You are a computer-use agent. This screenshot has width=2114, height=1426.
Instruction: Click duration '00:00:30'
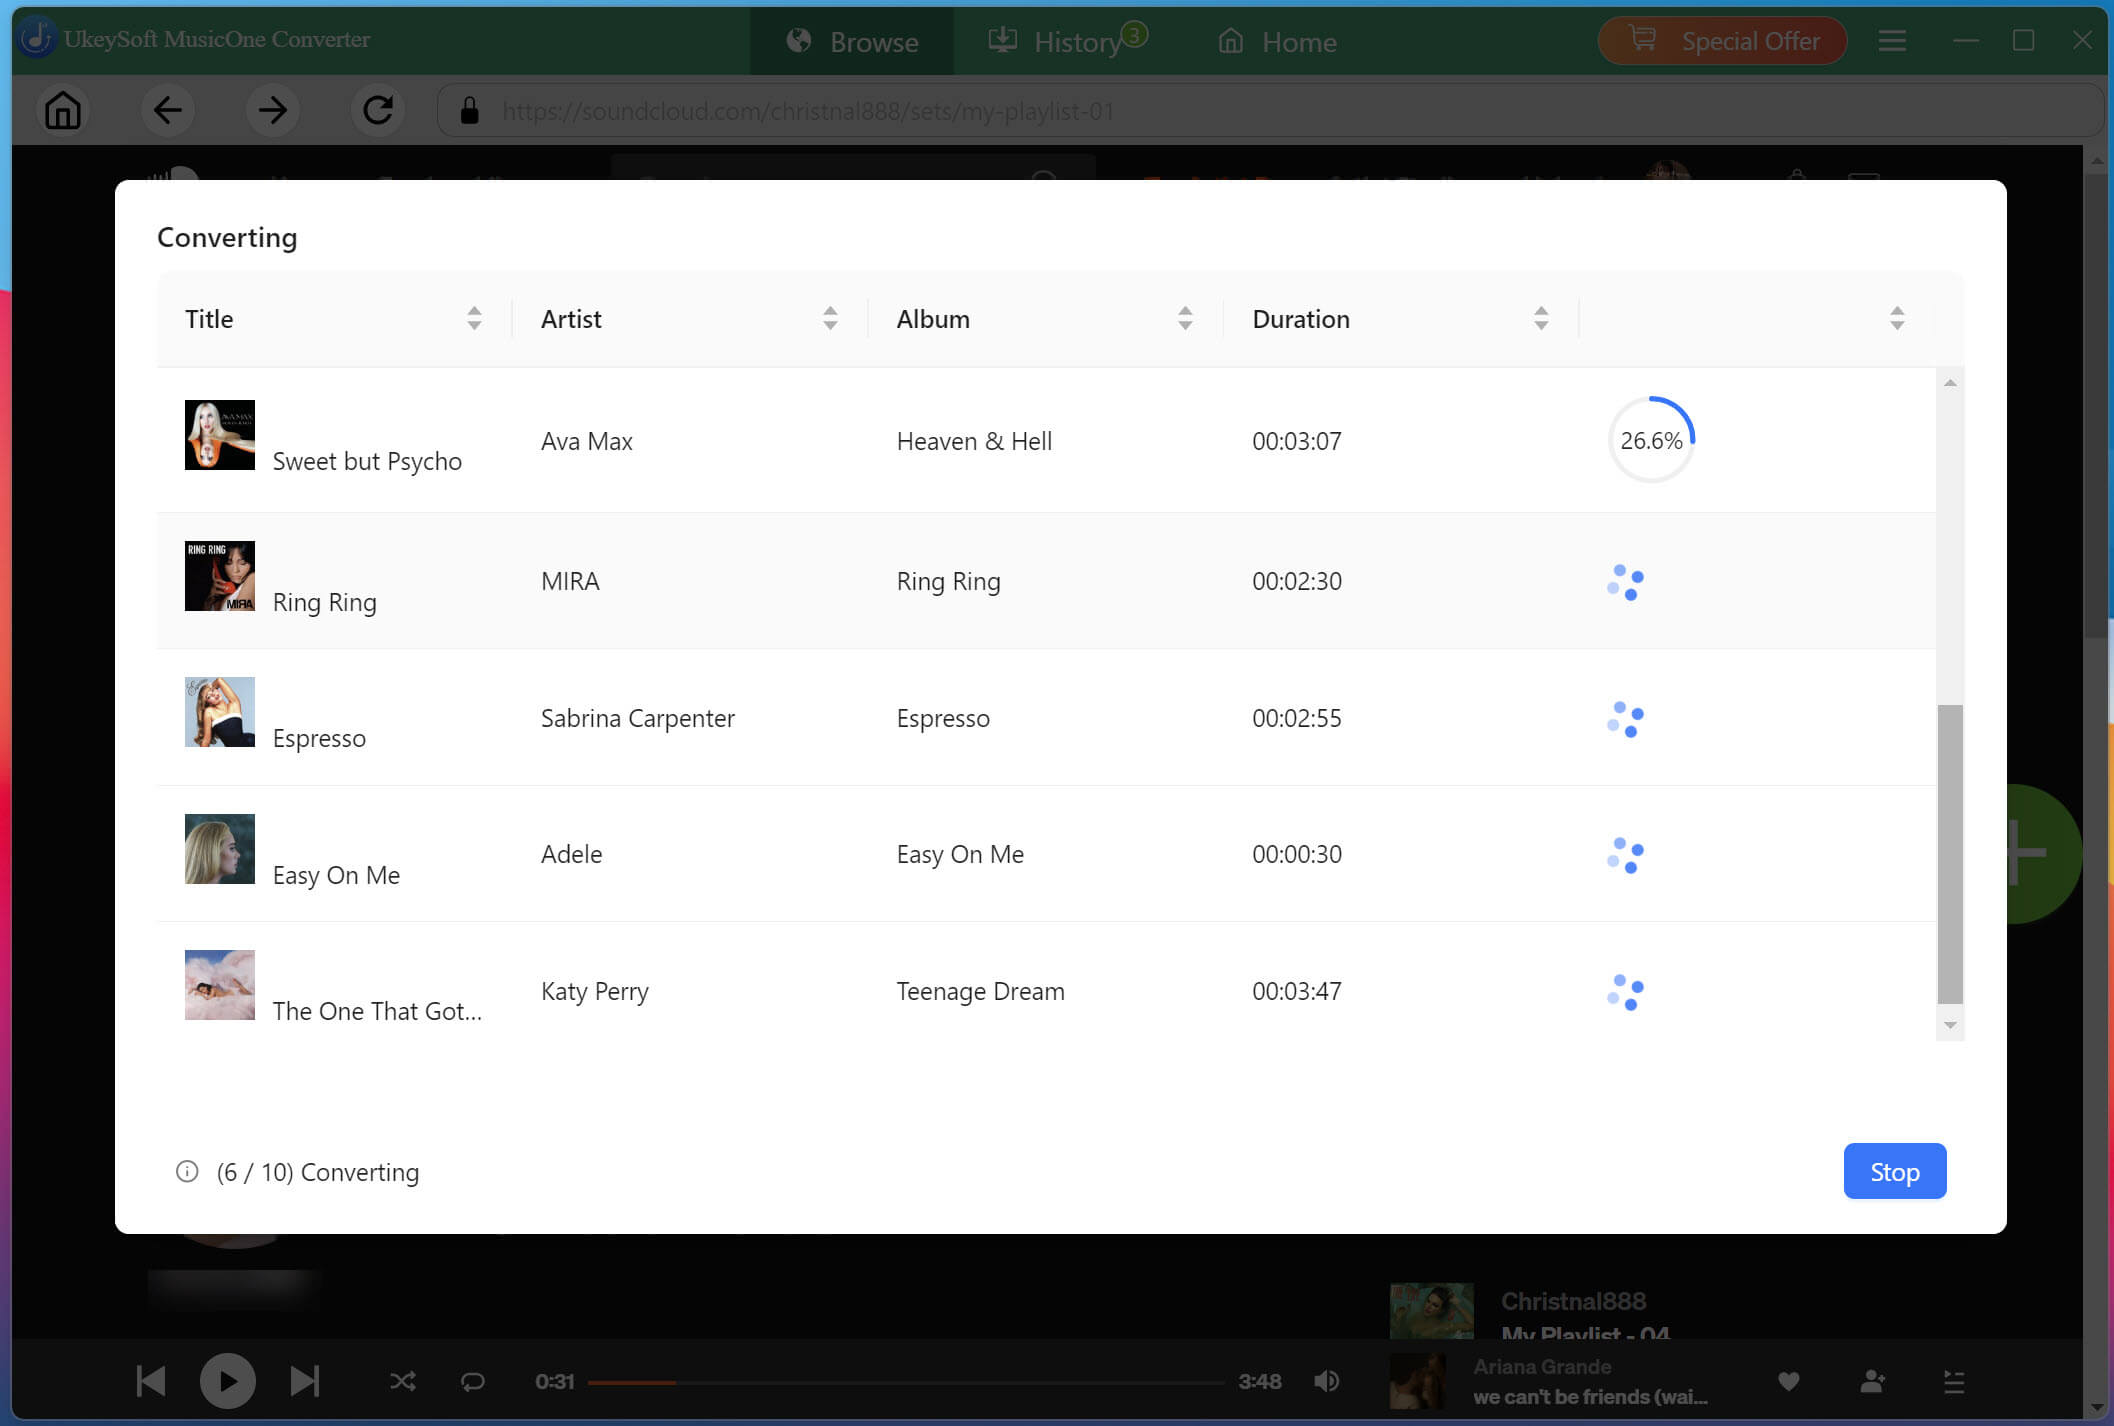point(1297,854)
